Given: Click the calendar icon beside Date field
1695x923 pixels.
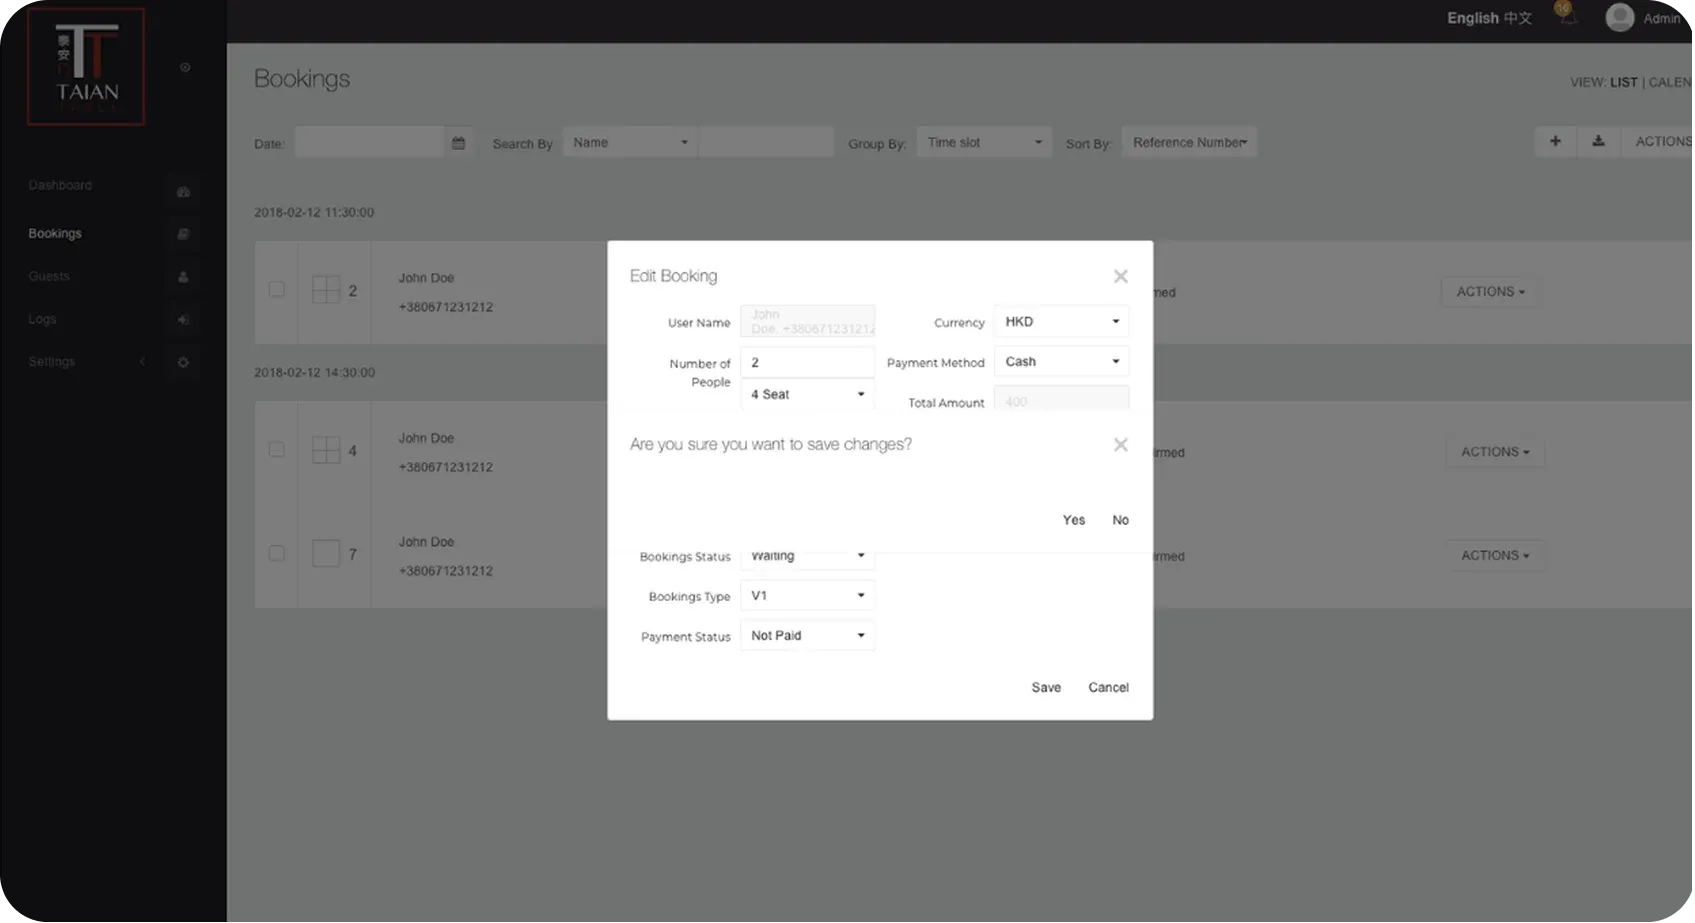Looking at the screenshot, I should tap(458, 143).
